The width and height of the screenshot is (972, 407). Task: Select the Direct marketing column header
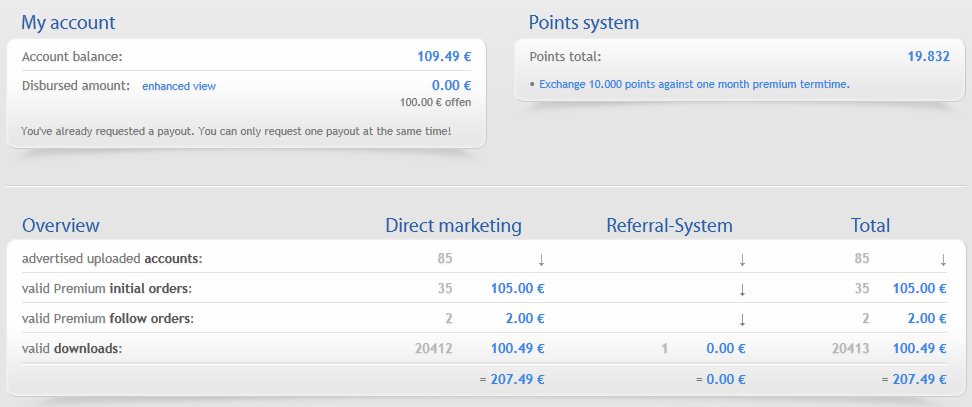click(x=453, y=225)
